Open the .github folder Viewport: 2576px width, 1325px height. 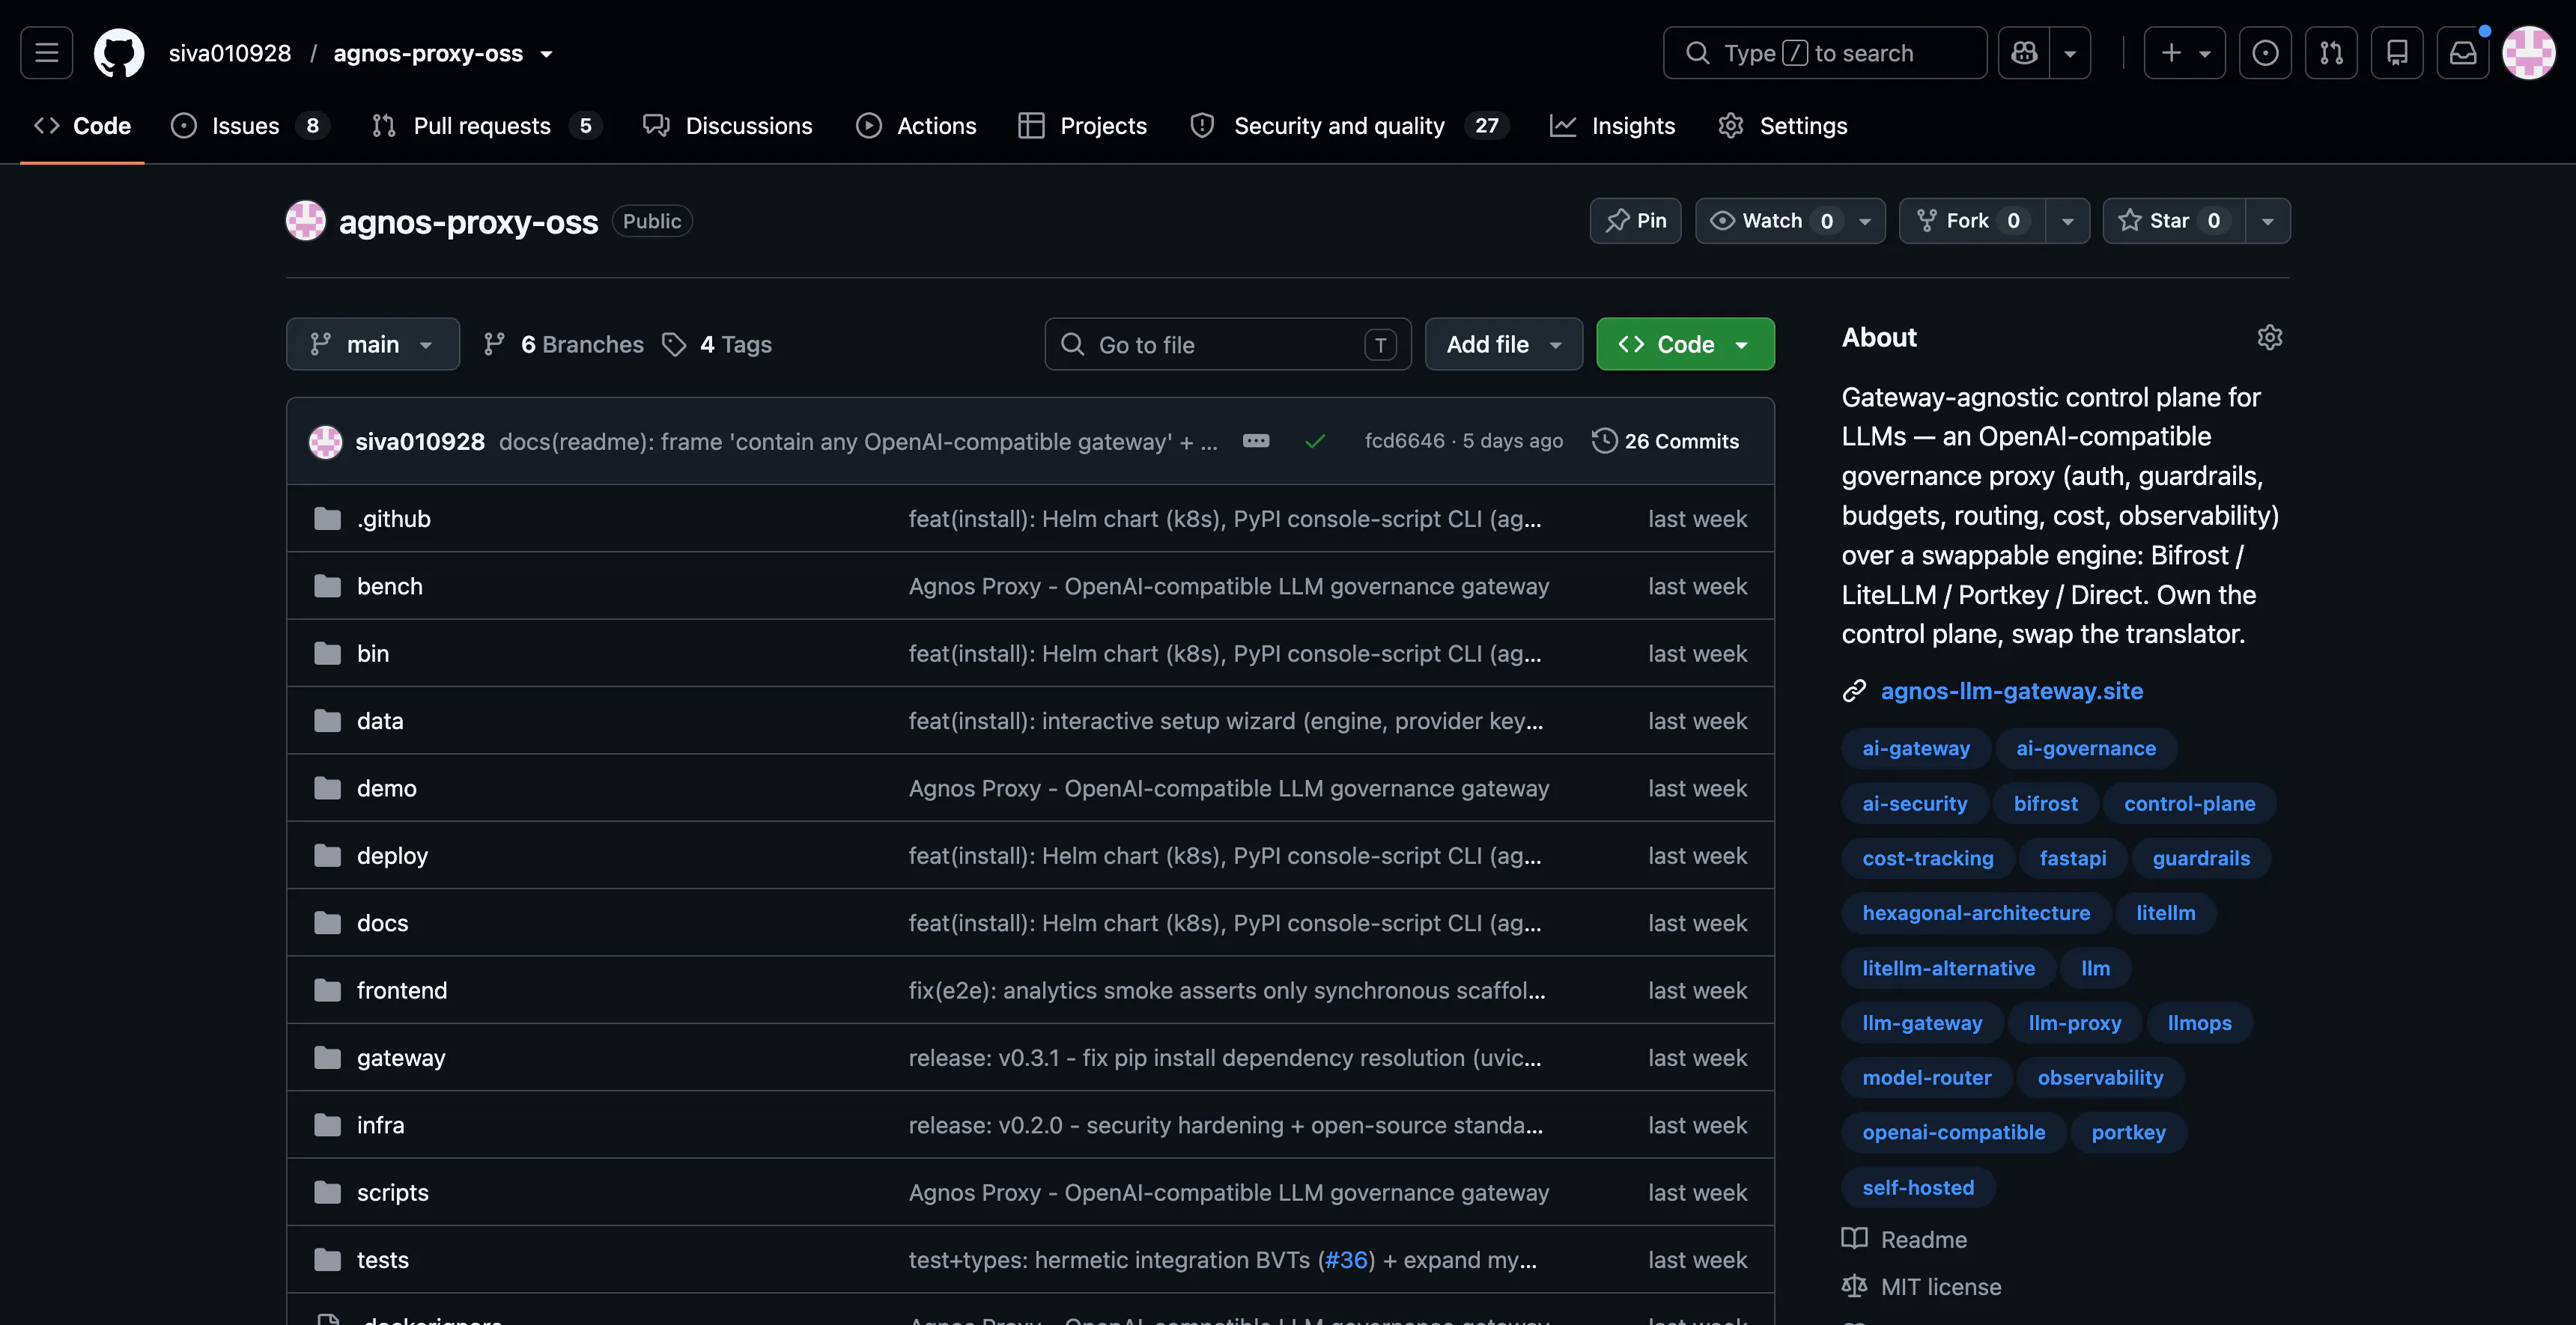(394, 519)
